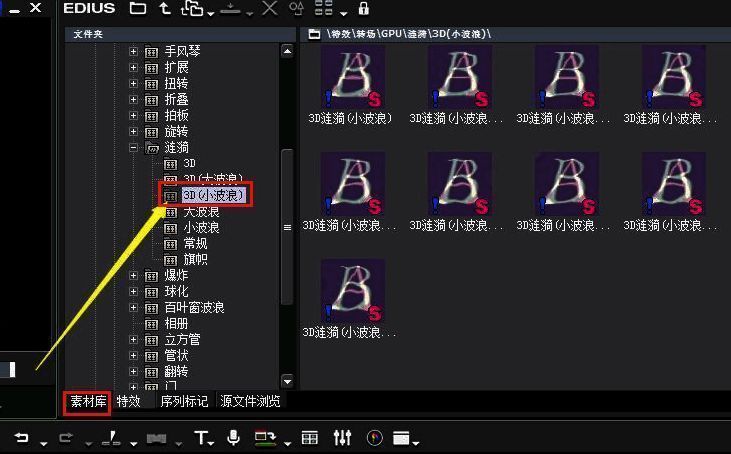731x454 pixels.
Task: Expand the 折叠 folder
Action: pos(133,99)
